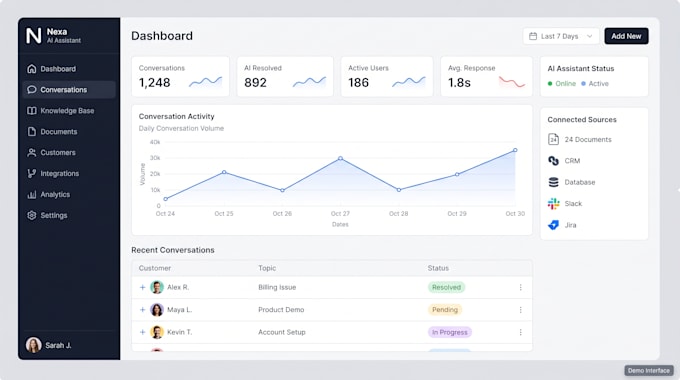Click the Integrations branch icon
The height and width of the screenshot is (380, 680).
coord(32,174)
